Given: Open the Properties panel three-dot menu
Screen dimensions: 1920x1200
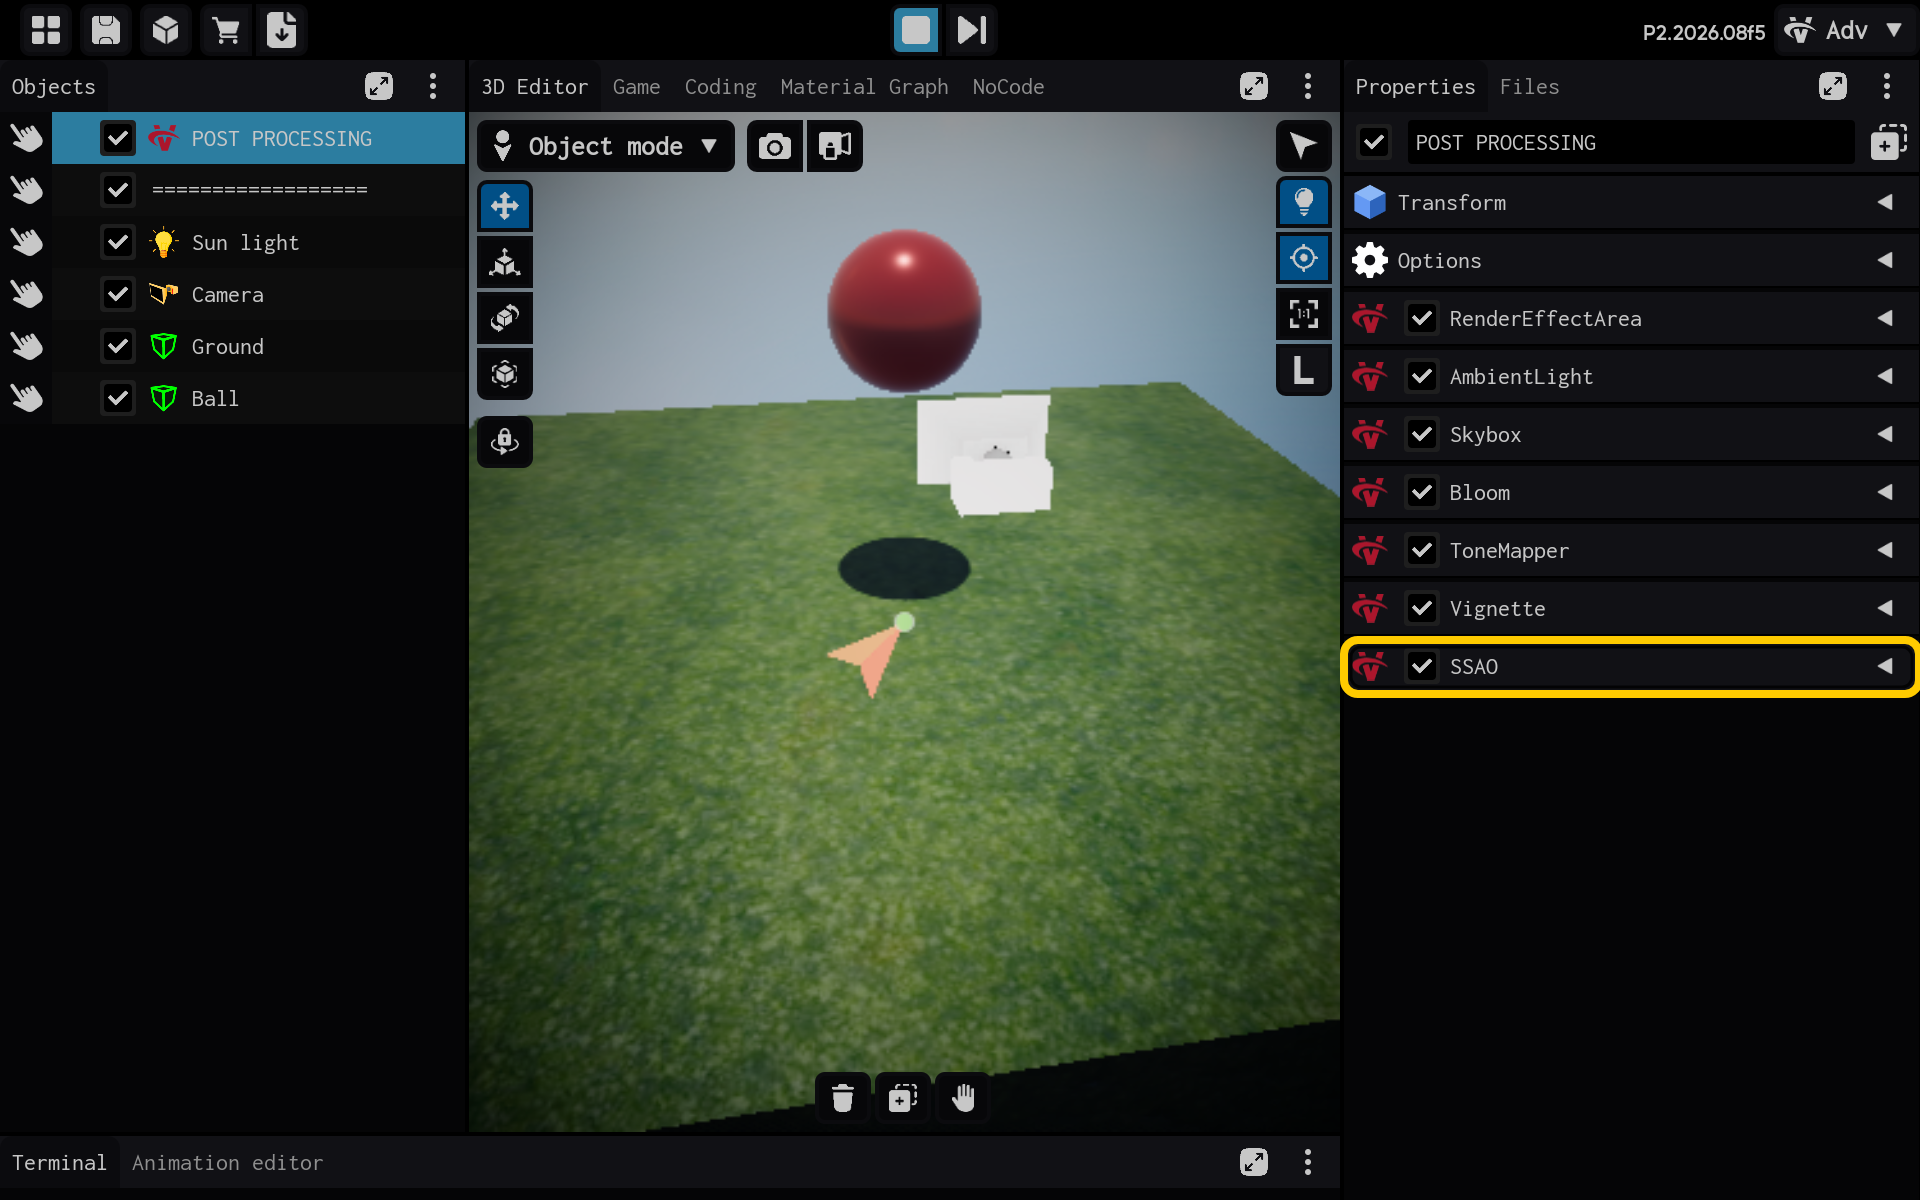Looking at the screenshot, I should (1887, 87).
